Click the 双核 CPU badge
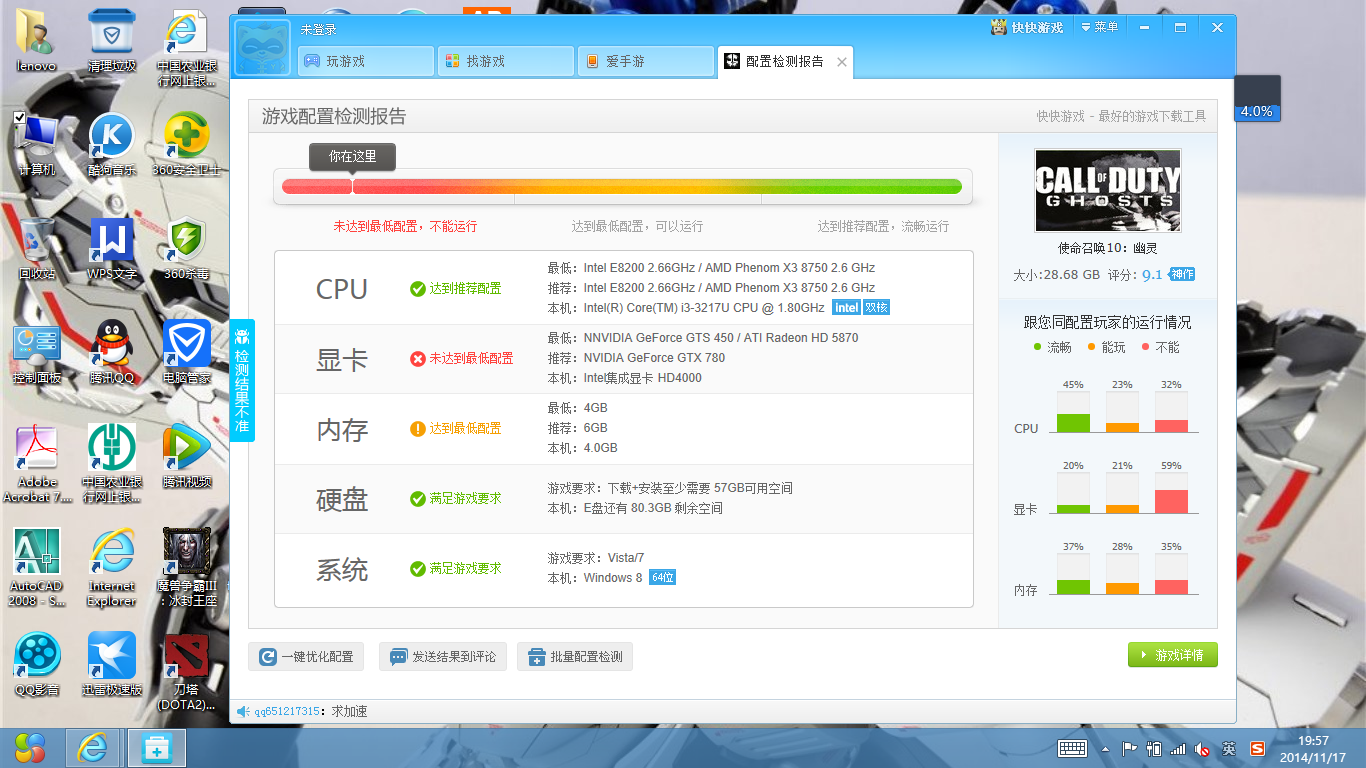This screenshot has width=1366, height=768. click(876, 308)
